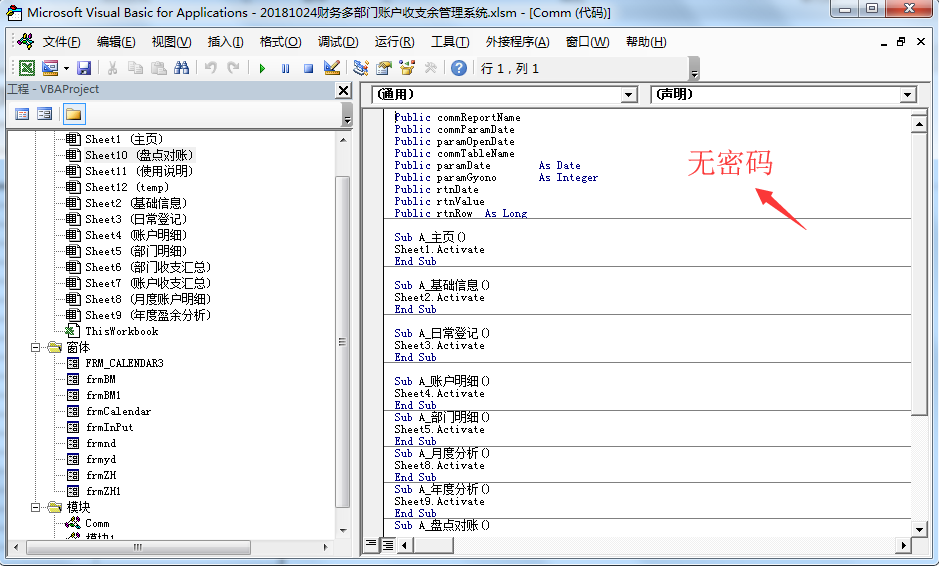
Task: Open the 帮助(H) menu
Action: tap(646, 42)
